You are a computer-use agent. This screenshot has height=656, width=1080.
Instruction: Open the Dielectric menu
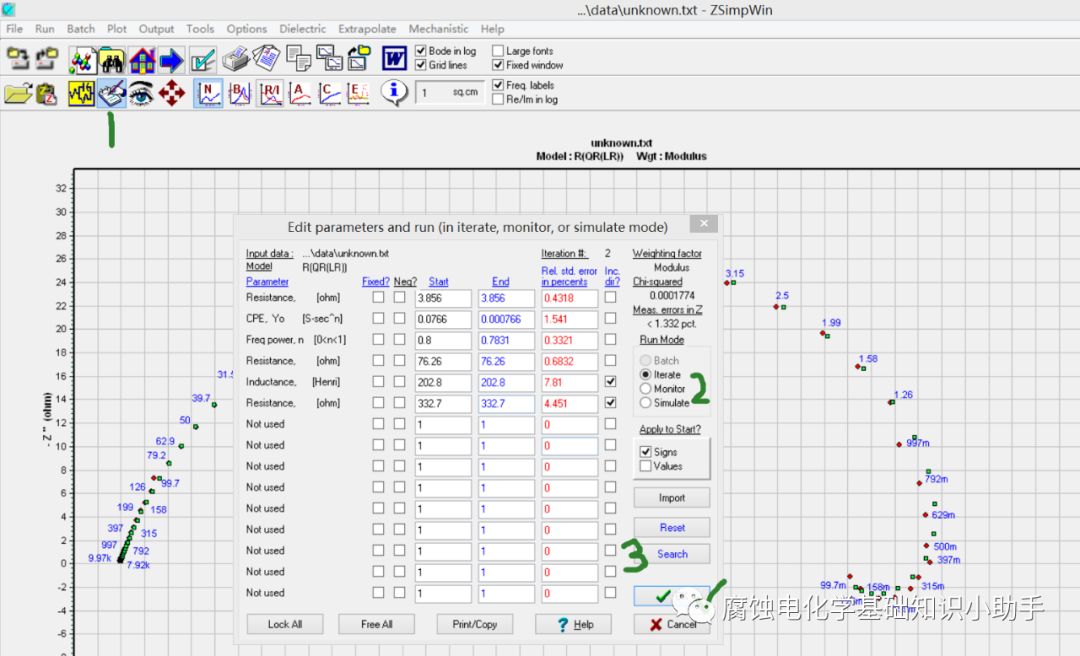(302, 29)
